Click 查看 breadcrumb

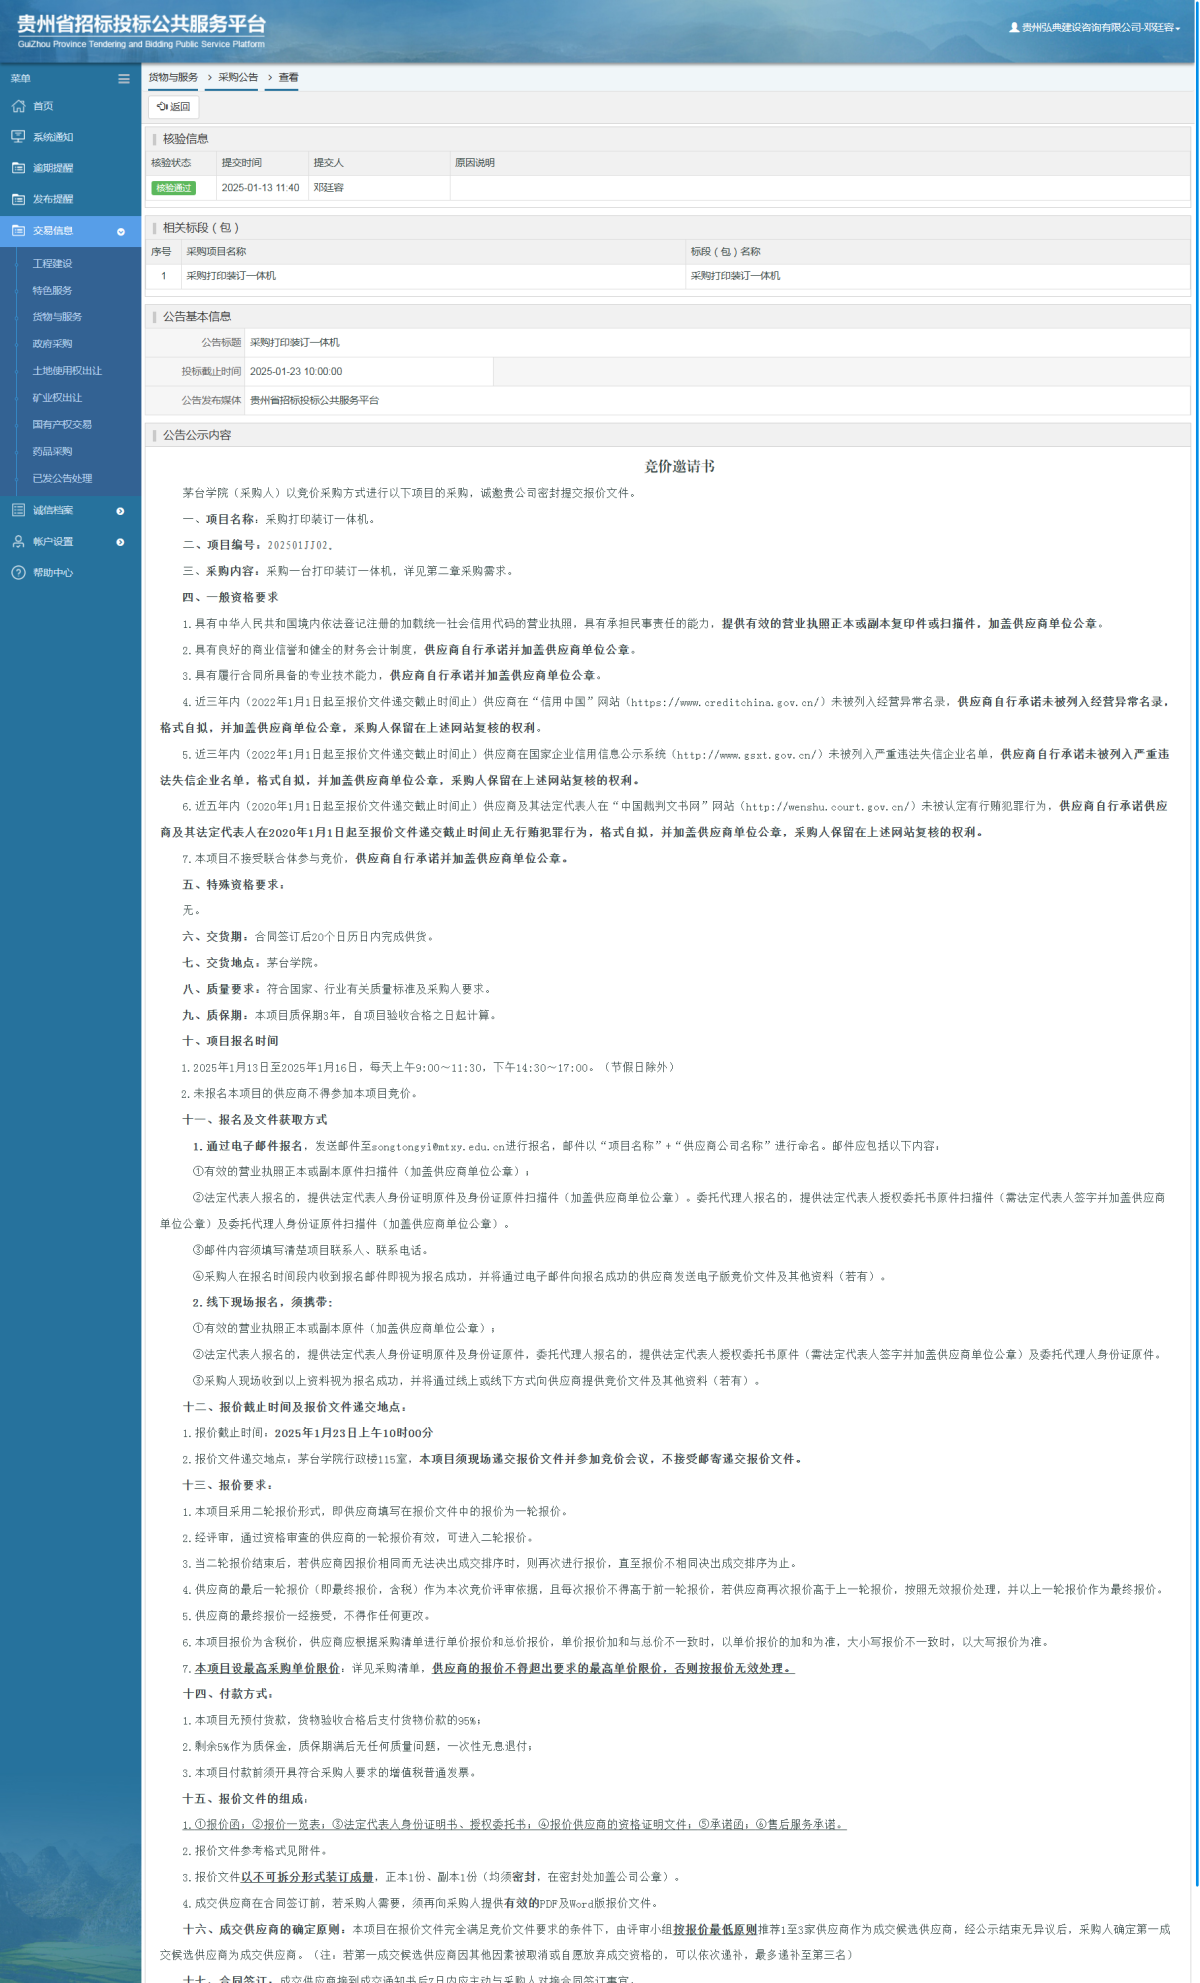tap(288, 77)
